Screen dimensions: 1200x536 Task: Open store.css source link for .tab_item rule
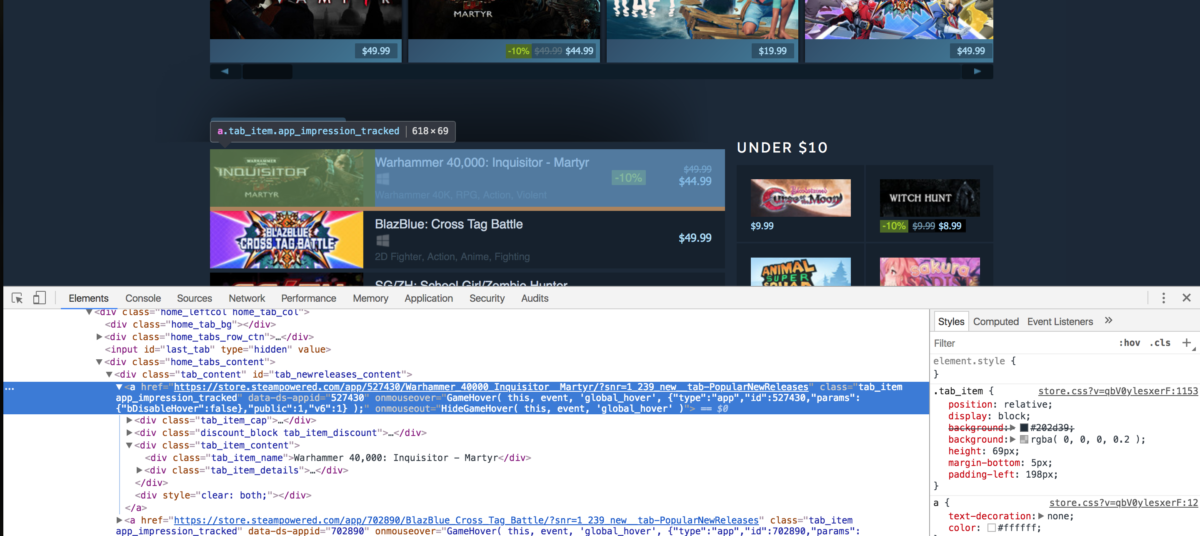click(x=1118, y=391)
